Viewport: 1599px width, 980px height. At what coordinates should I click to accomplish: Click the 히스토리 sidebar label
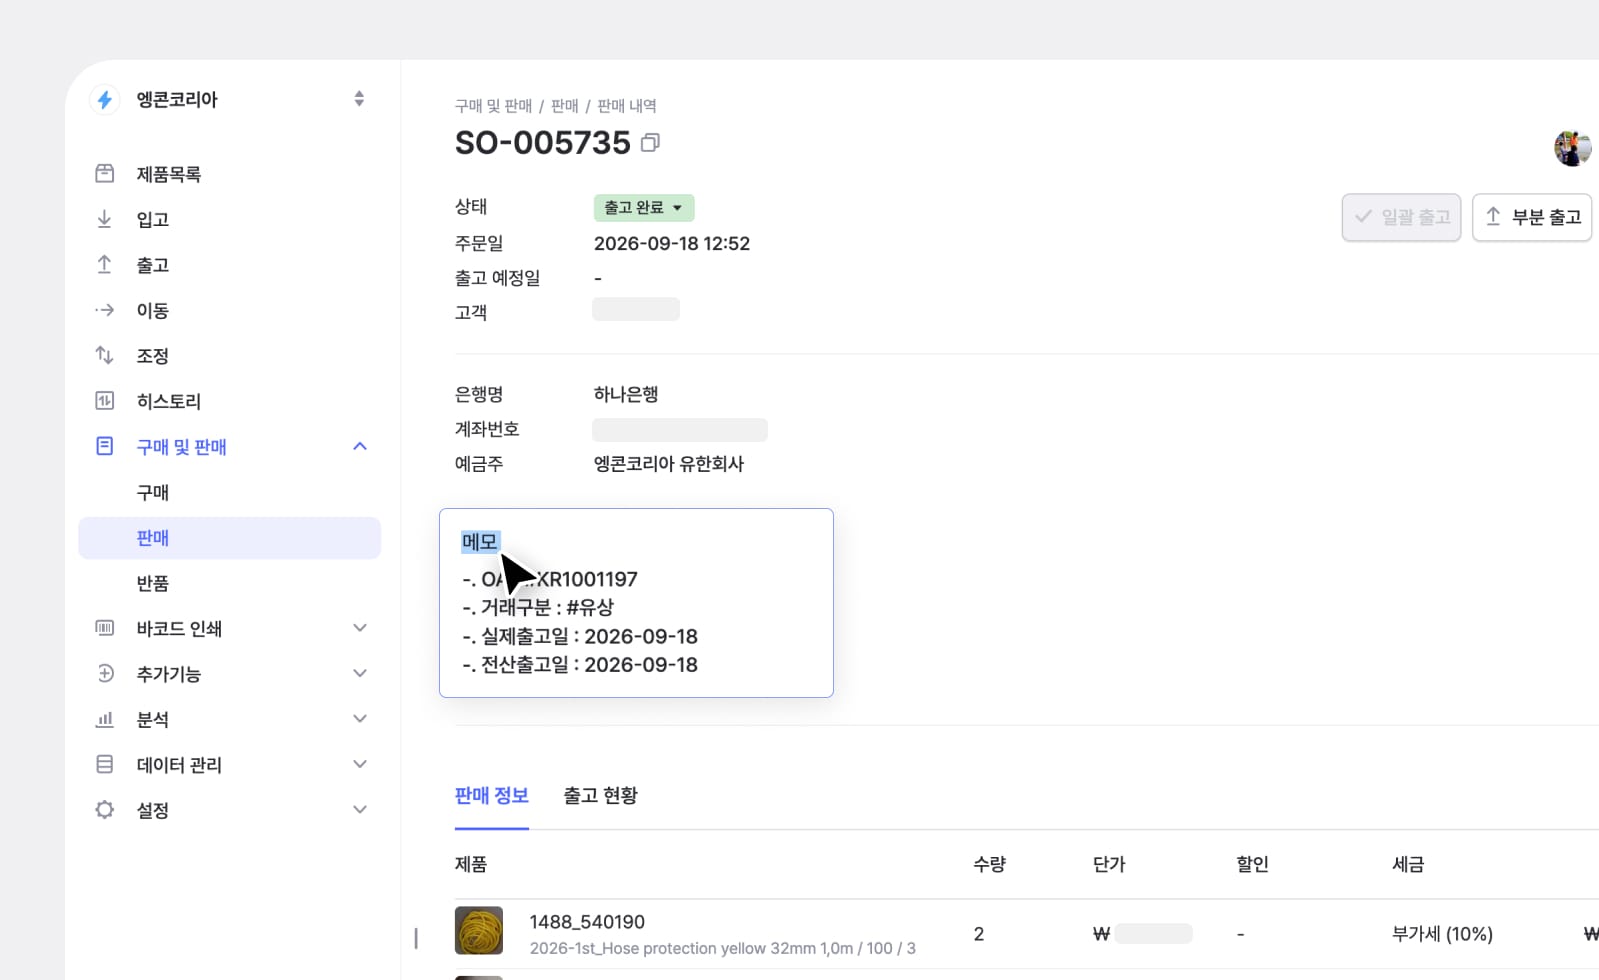tap(169, 401)
